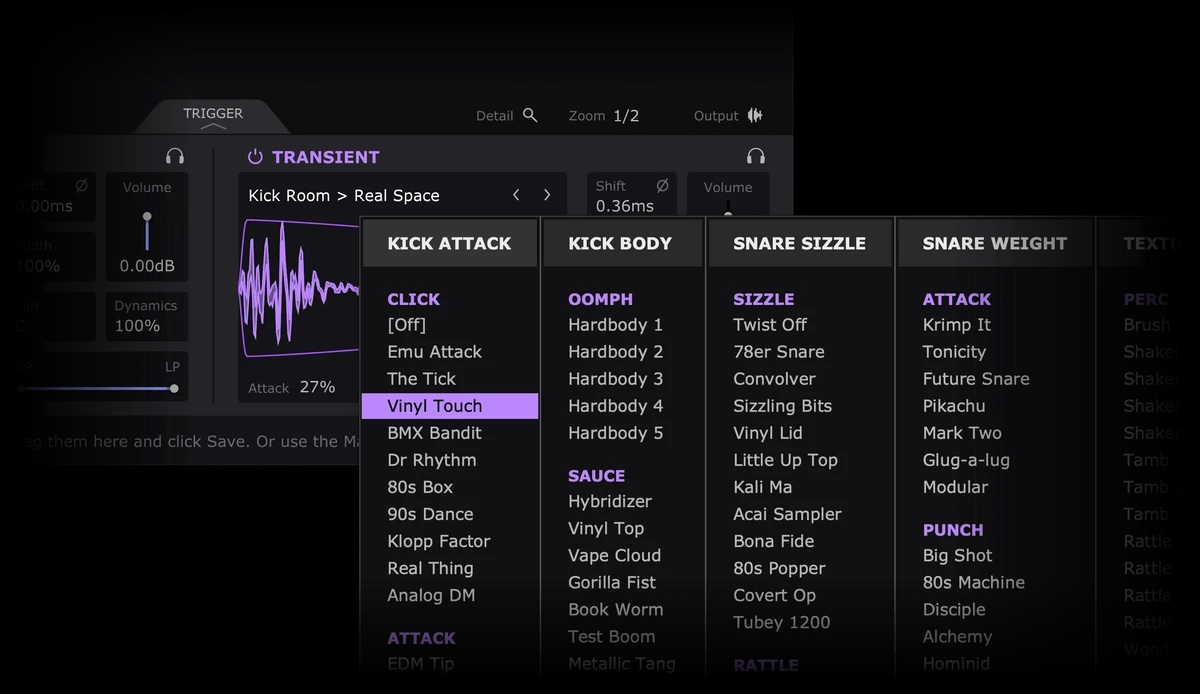1200x694 pixels.
Task: Toggle the Transient section power button
Action: pos(255,157)
